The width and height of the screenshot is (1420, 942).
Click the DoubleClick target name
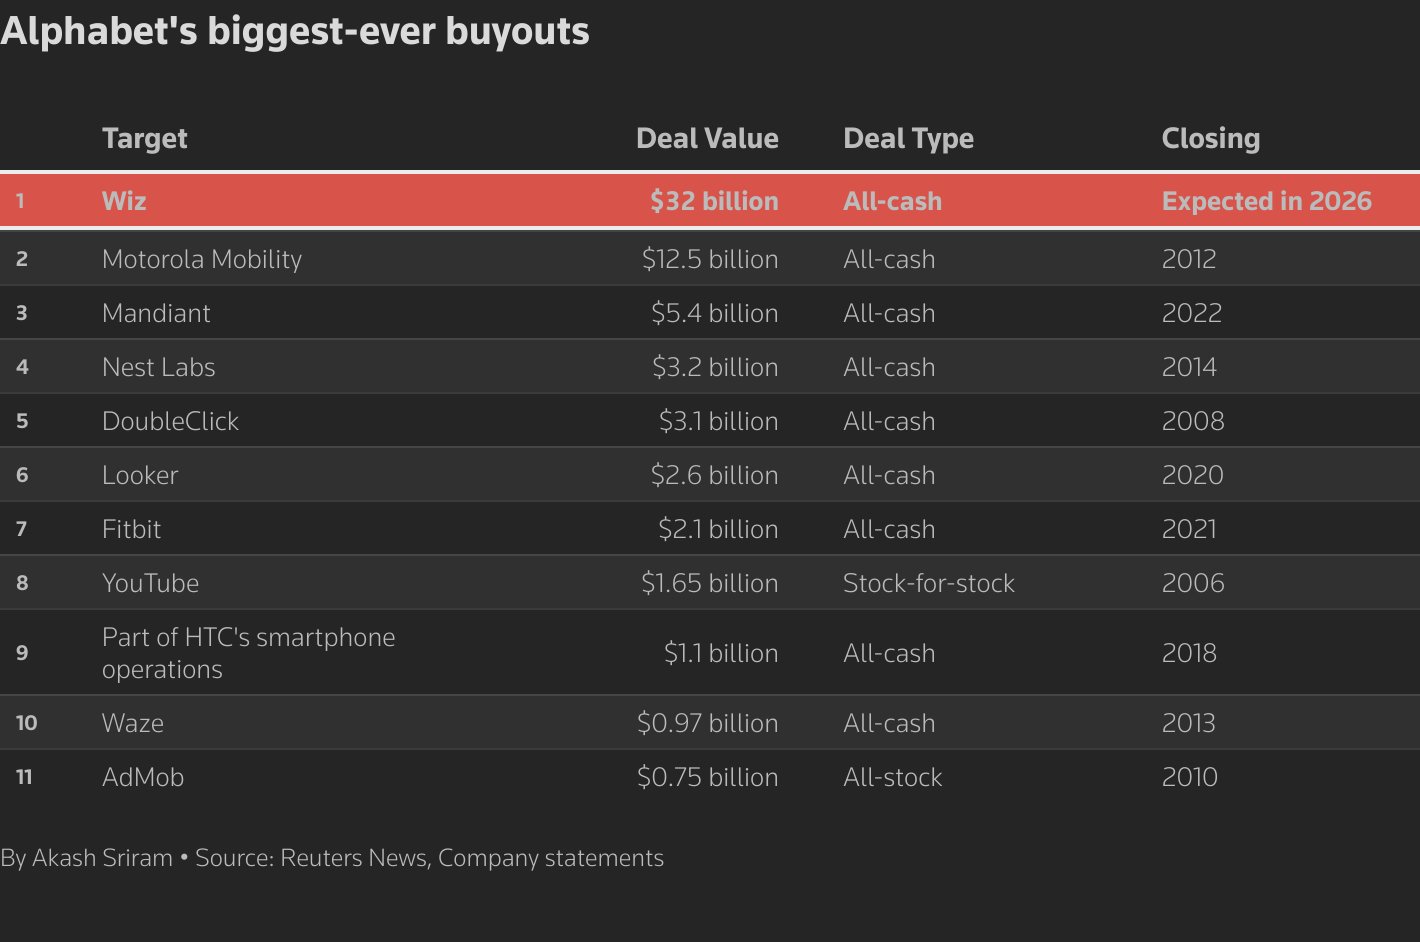tap(170, 421)
